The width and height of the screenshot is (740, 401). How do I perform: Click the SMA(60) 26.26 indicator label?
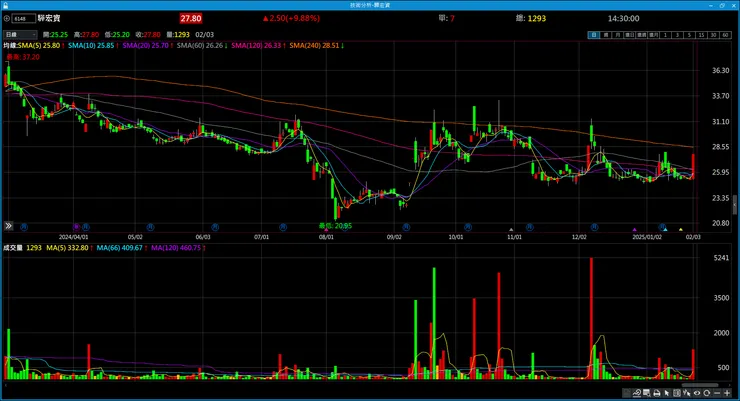(x=202, y=46)
